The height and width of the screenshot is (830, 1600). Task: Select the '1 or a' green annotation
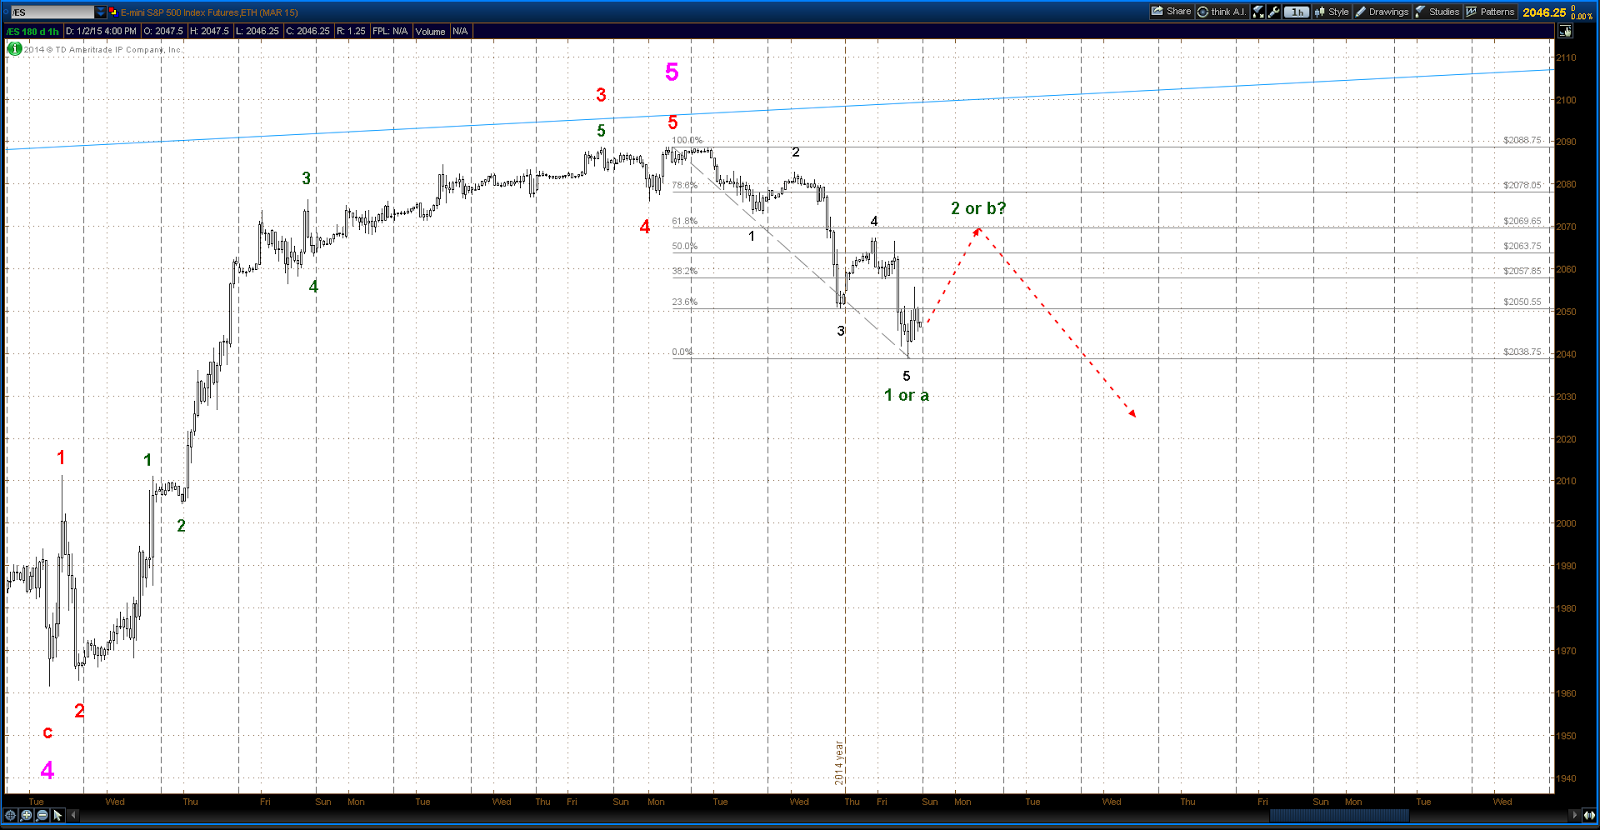(x=906, y=395)
